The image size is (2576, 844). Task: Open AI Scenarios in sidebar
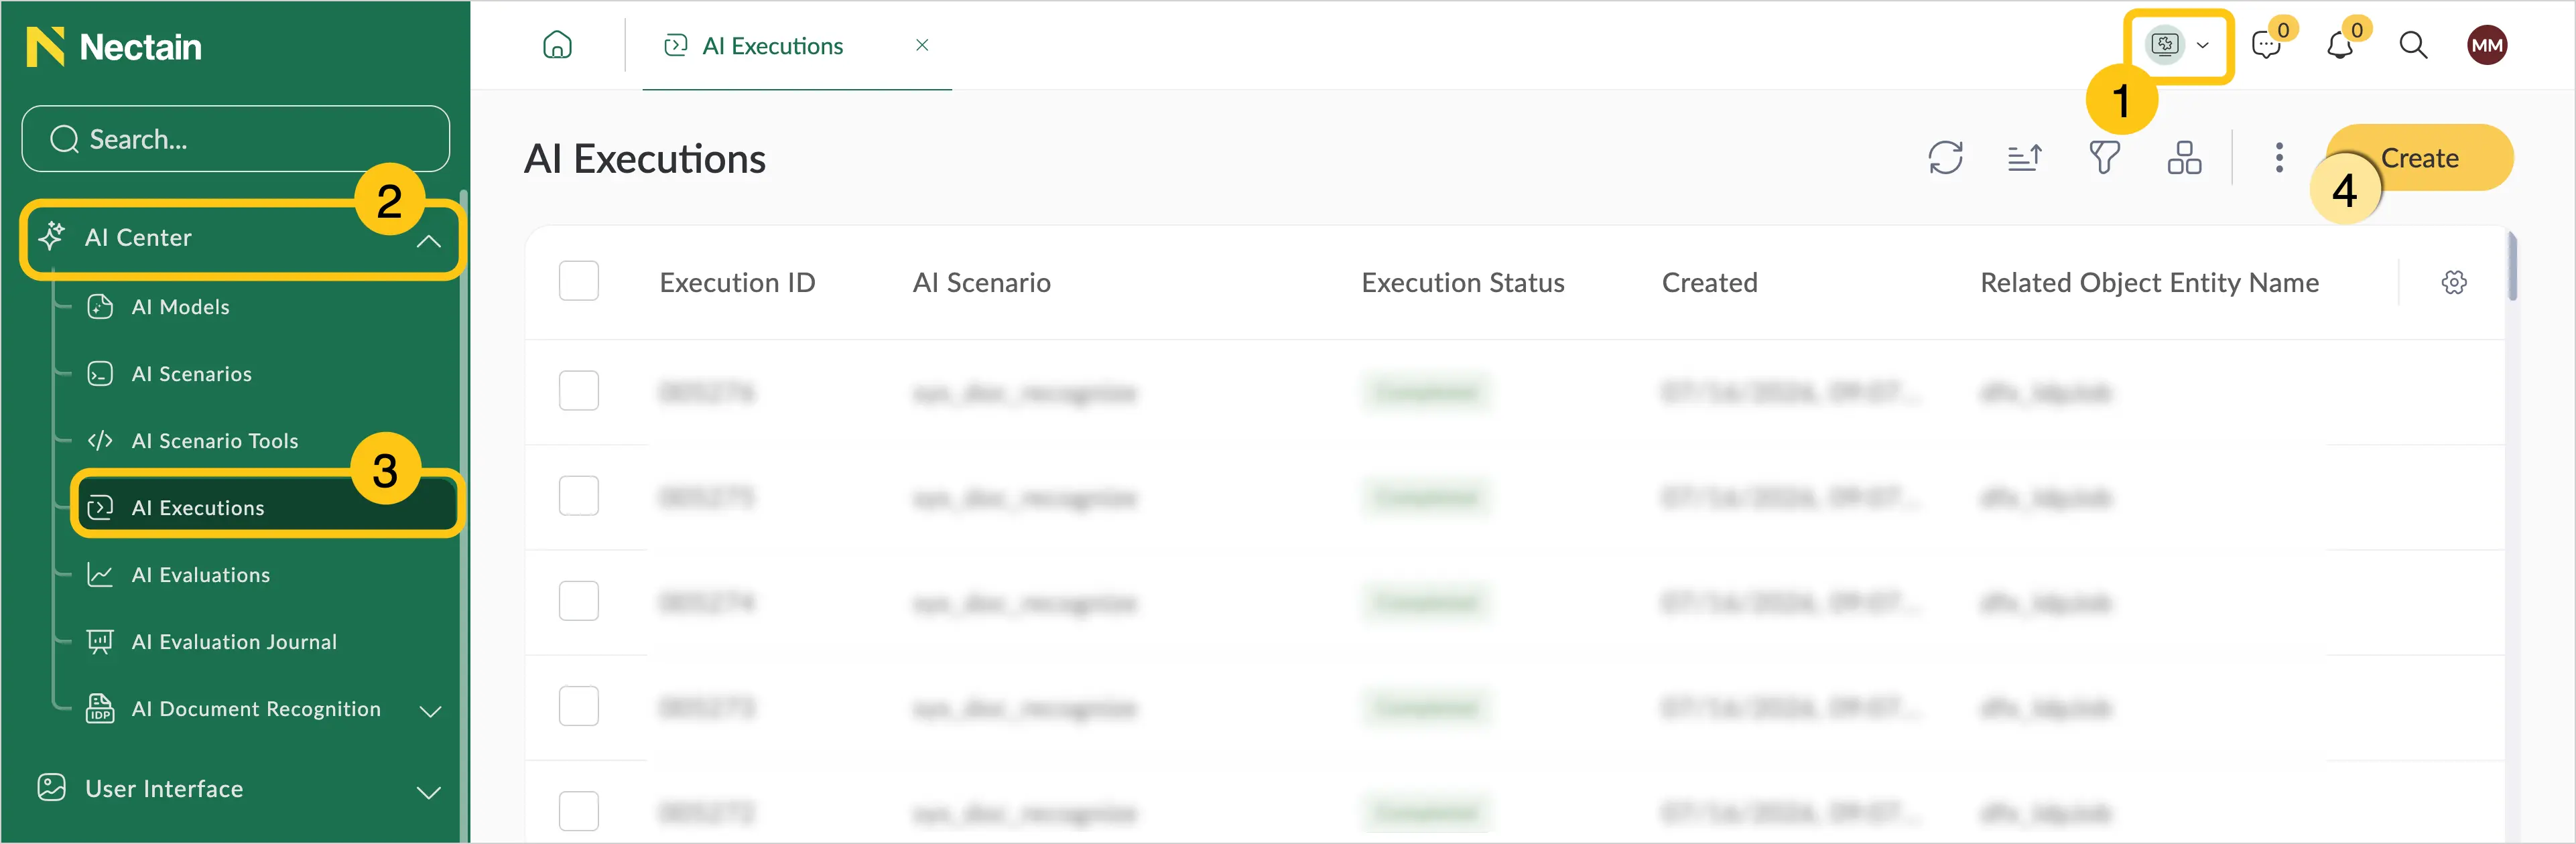pyautogui.click(x=191, y=374)
